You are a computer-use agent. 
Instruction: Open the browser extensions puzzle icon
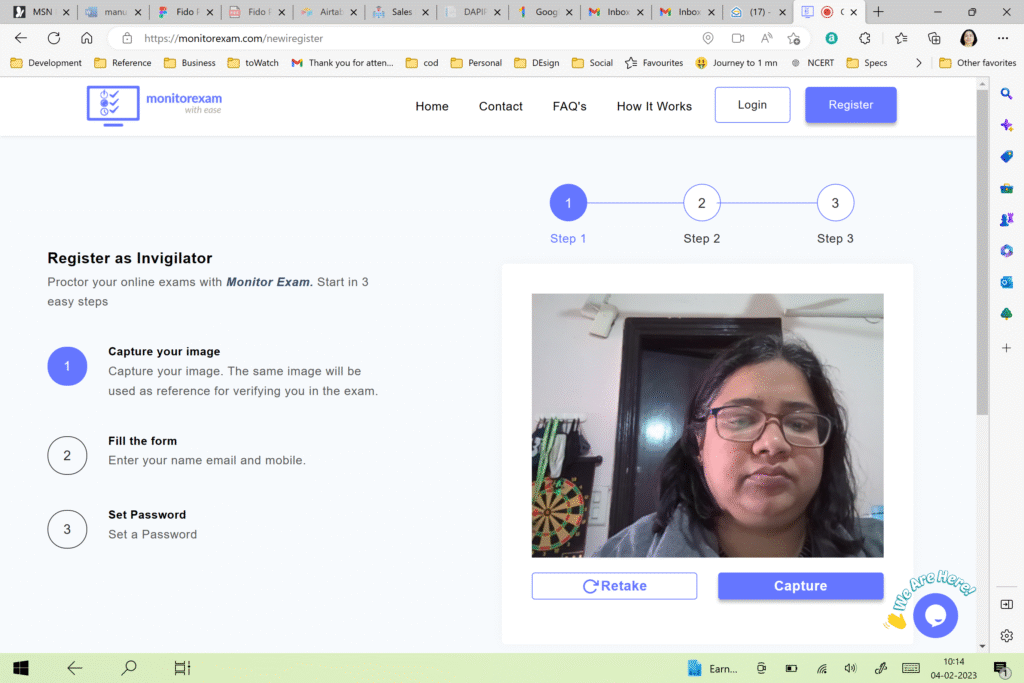(x=866, y=38)
